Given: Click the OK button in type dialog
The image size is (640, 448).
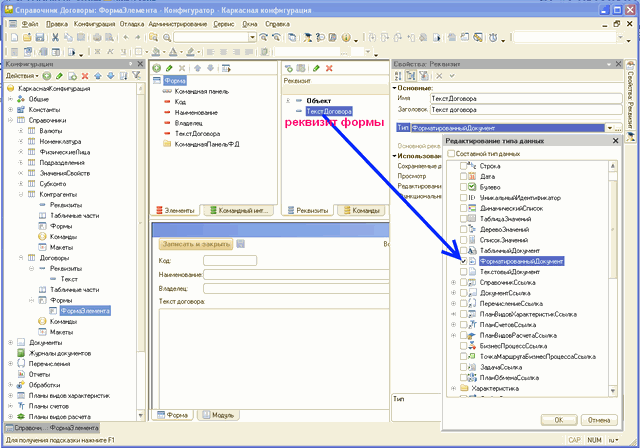Looking at the screenshot, I should click(x=559, y=420).
